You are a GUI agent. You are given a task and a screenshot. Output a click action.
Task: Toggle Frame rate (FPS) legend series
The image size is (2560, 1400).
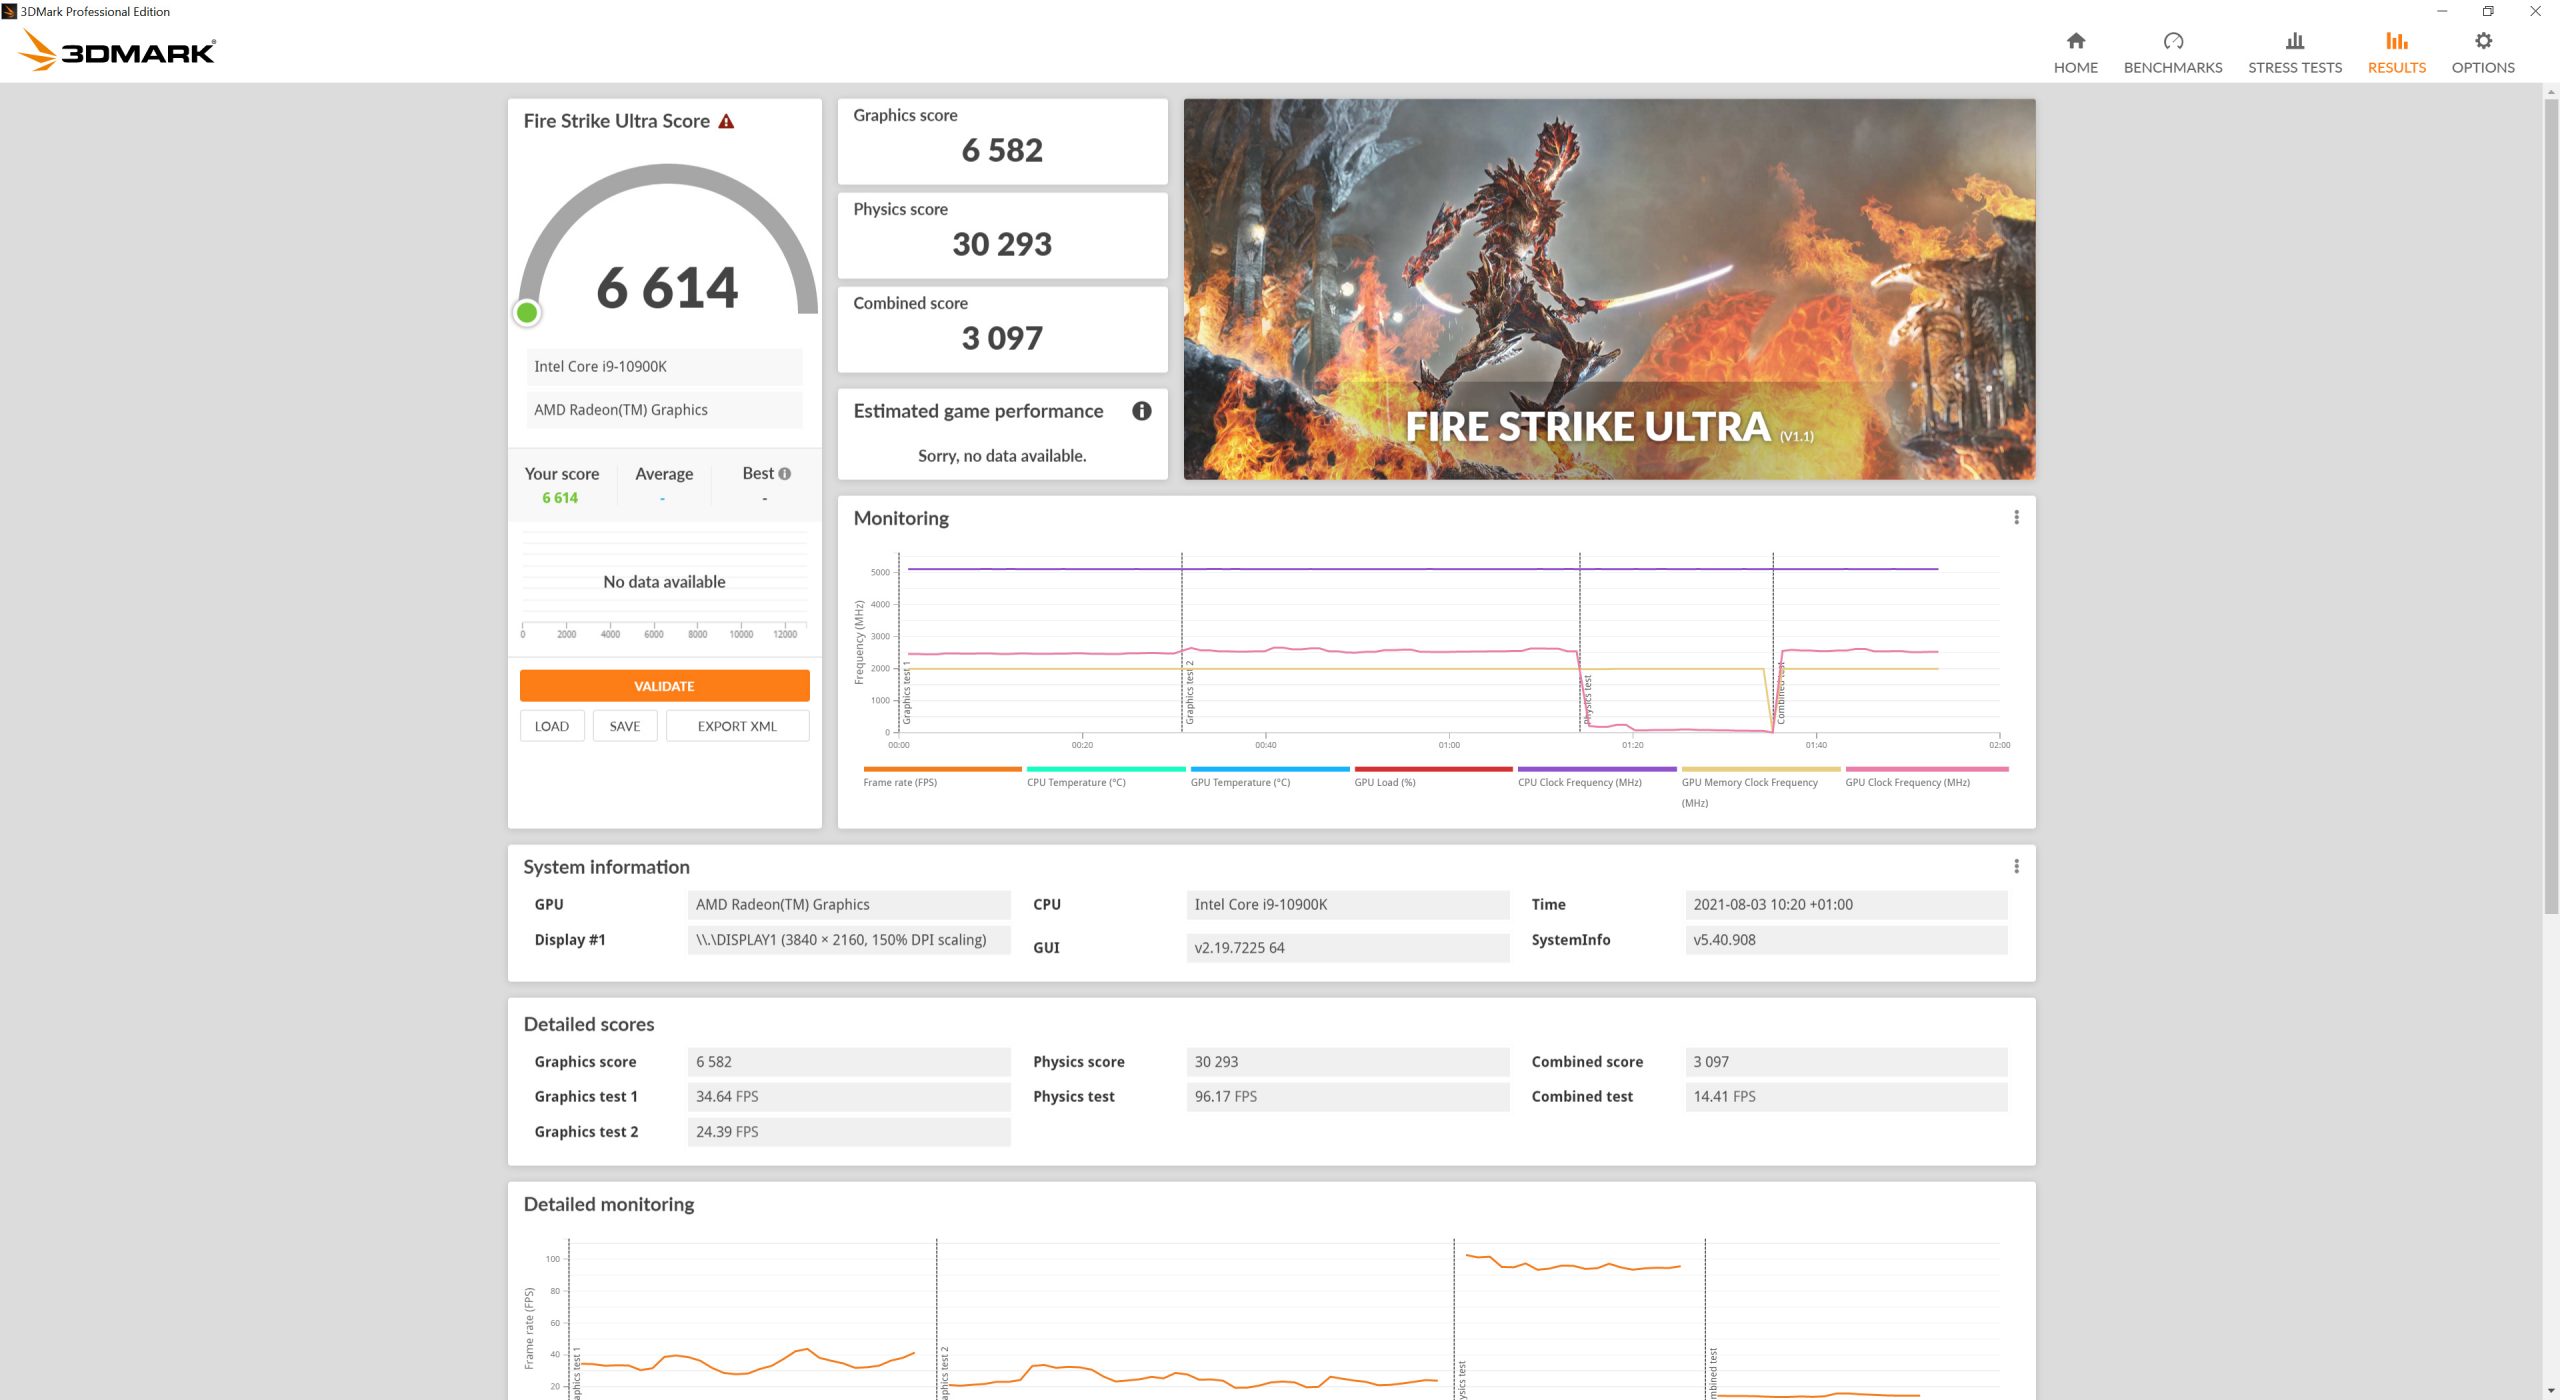click(900, 782)
